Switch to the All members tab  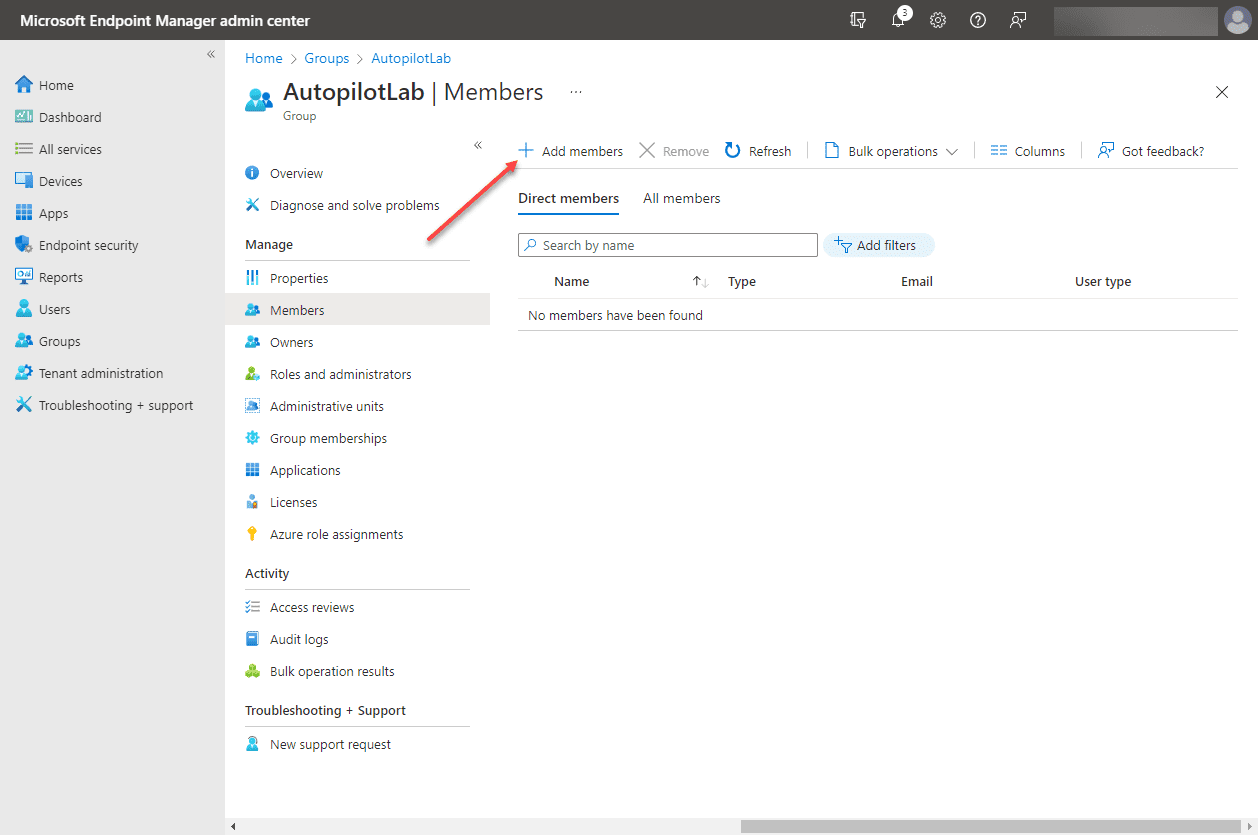[x=681, y=198]
